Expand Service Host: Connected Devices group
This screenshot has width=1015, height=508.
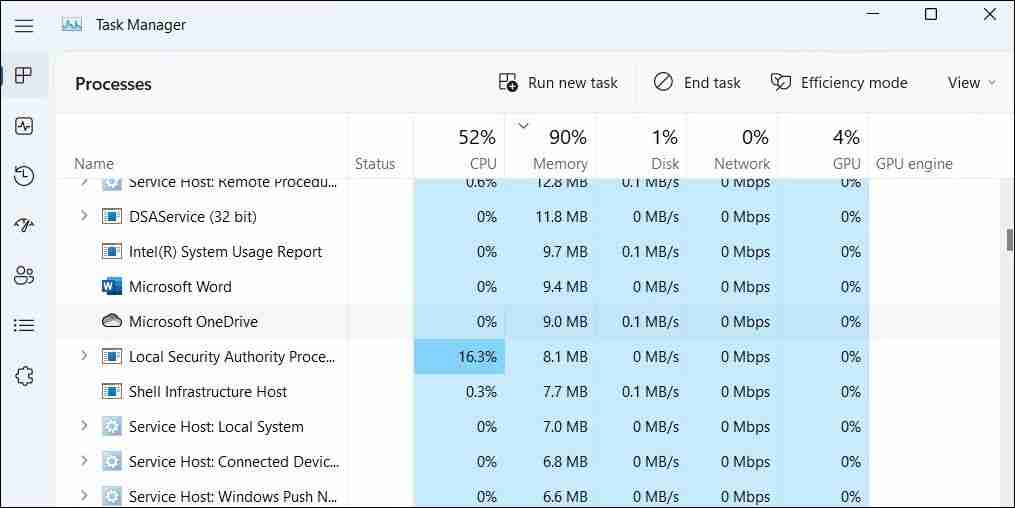84,460
